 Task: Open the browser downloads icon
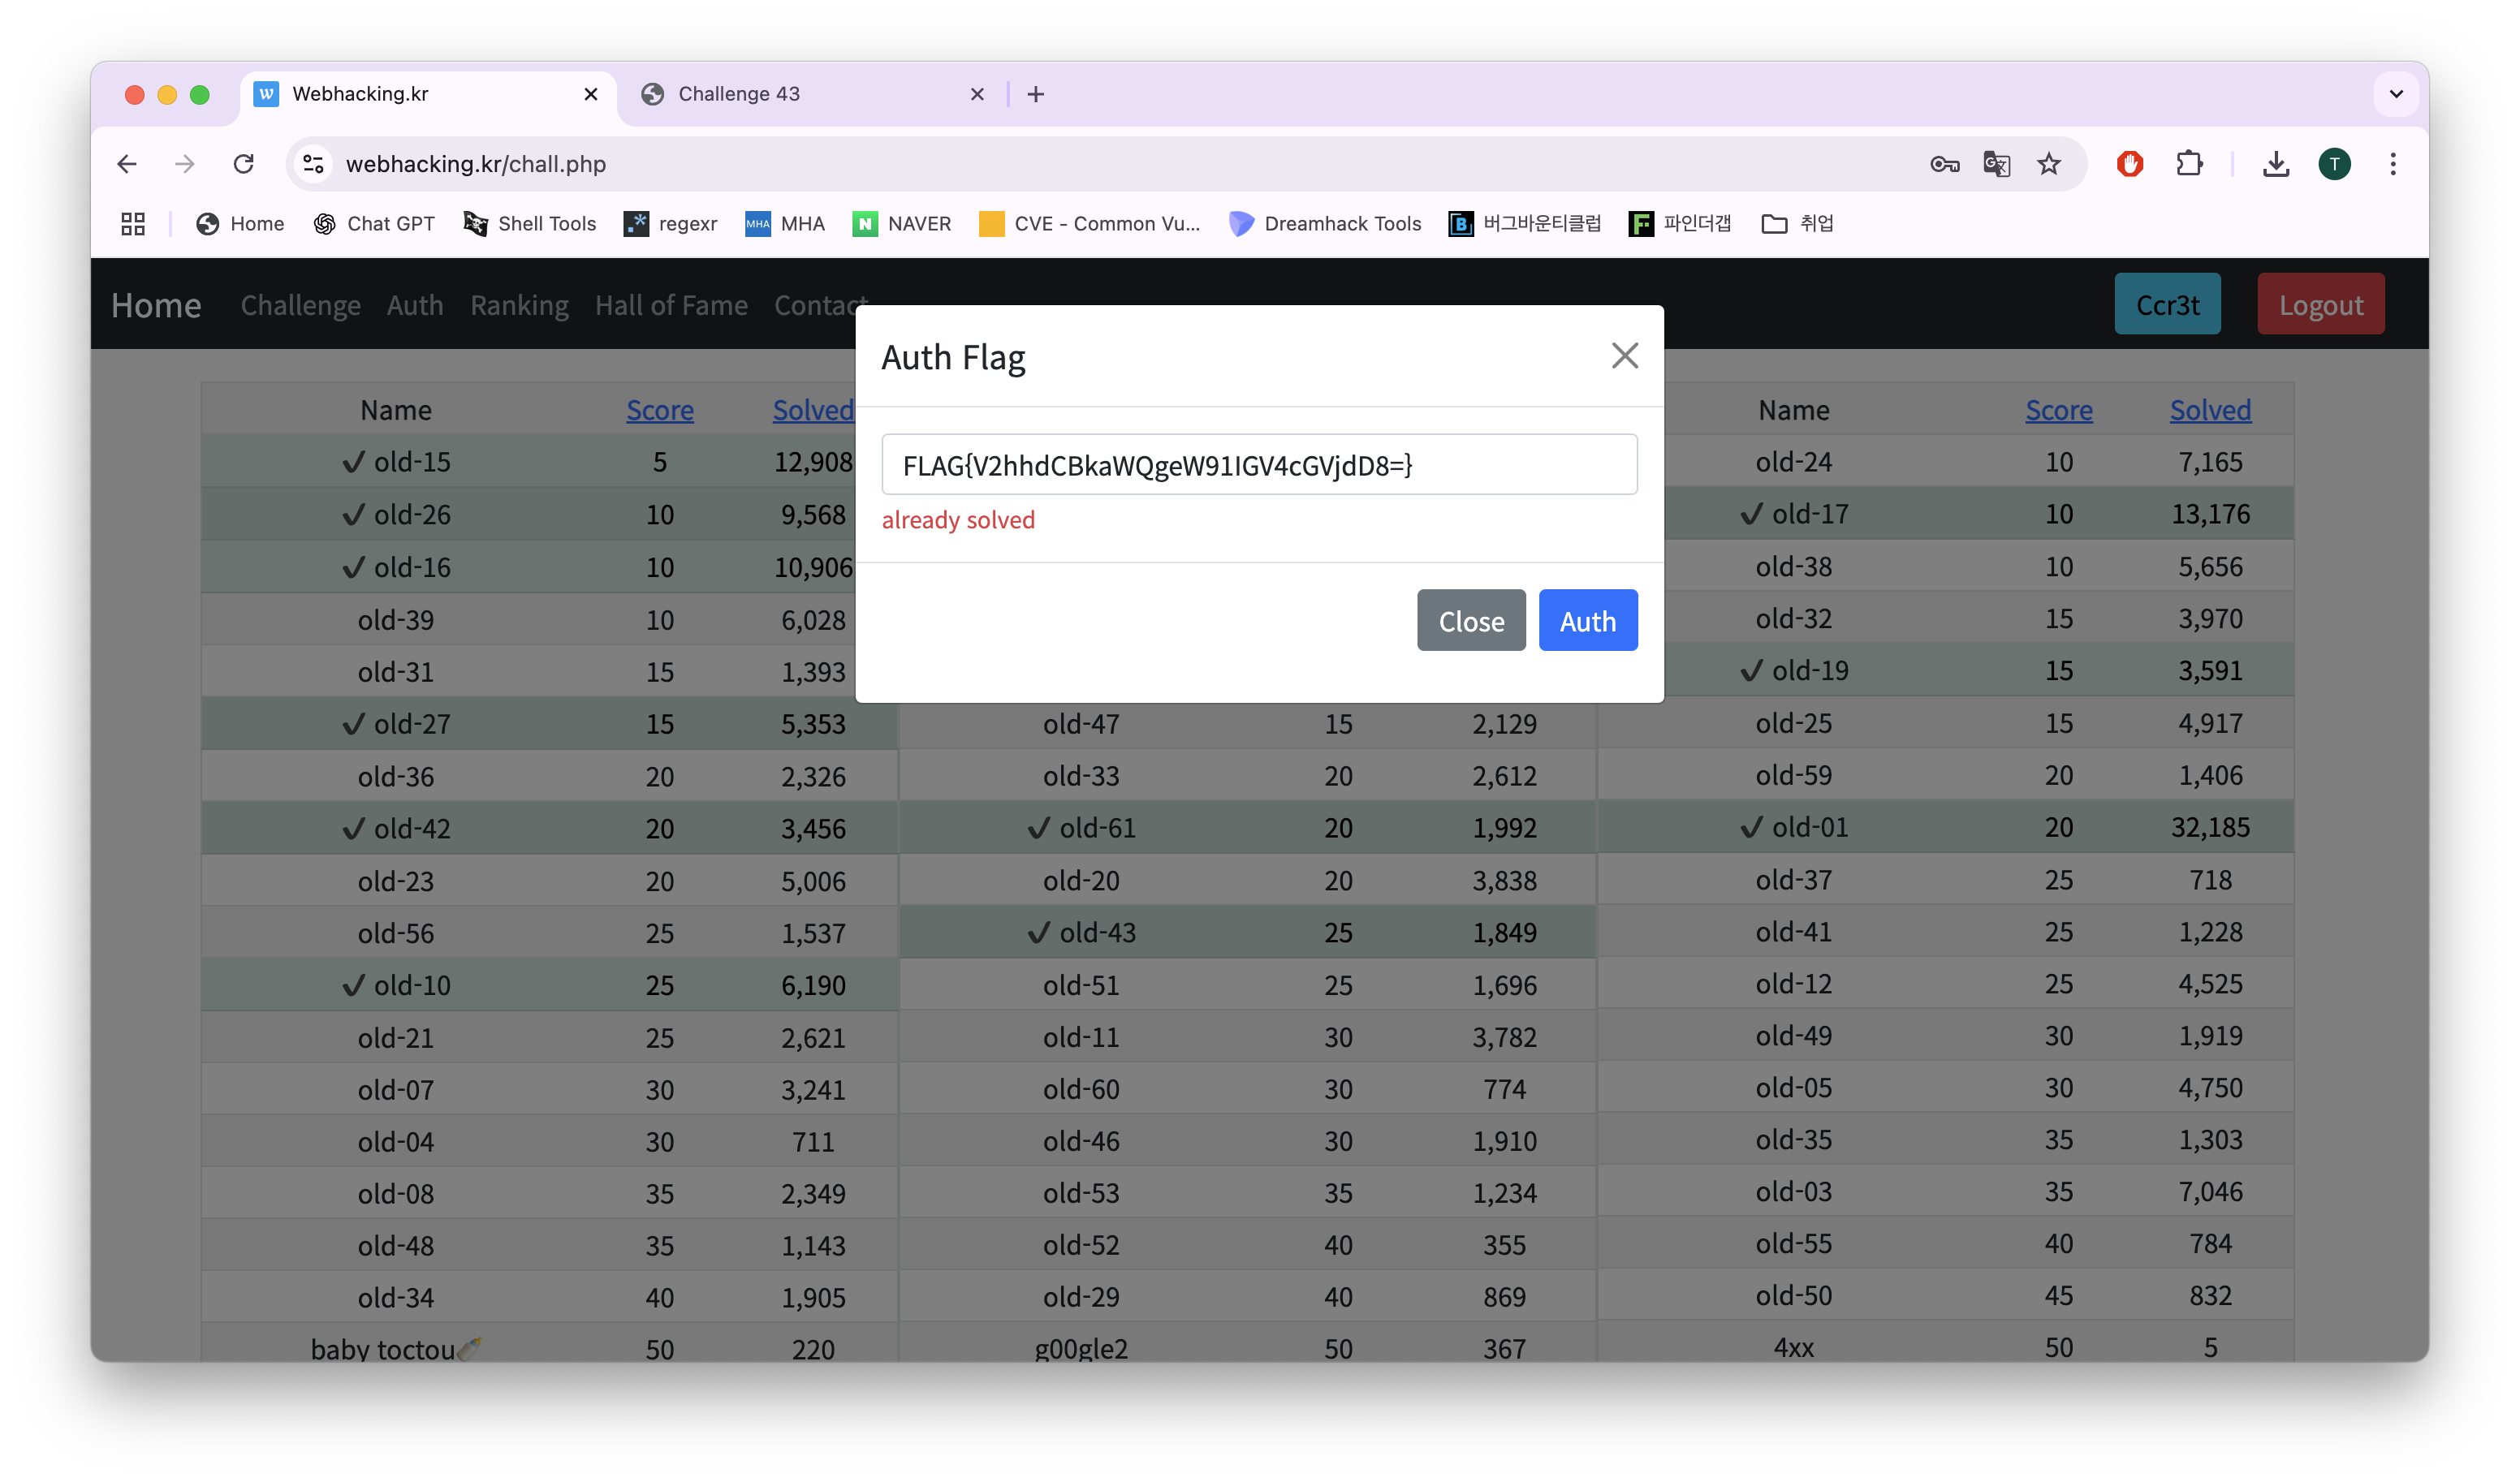click(x=2276, y=164)
